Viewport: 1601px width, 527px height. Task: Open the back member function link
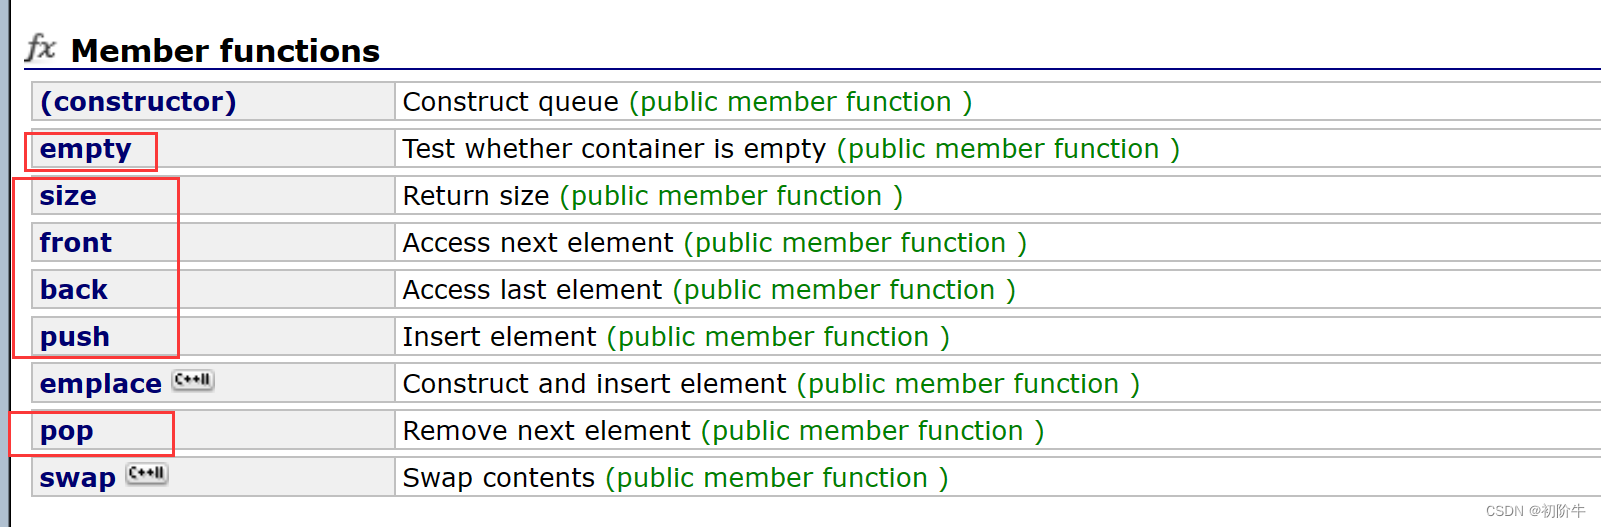(x=74, y=290)
